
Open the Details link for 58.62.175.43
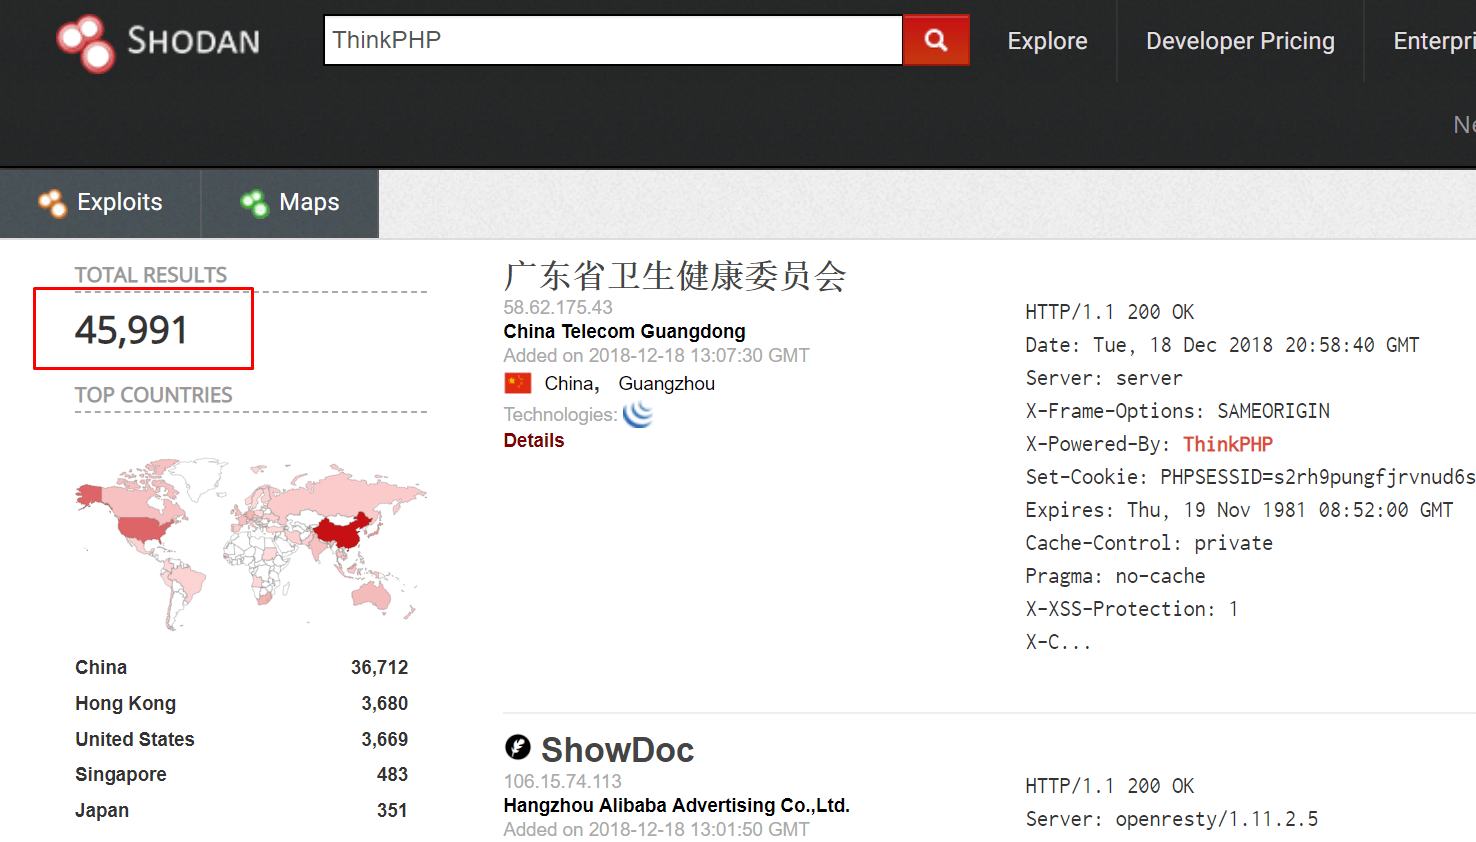[x=533, y=440]
